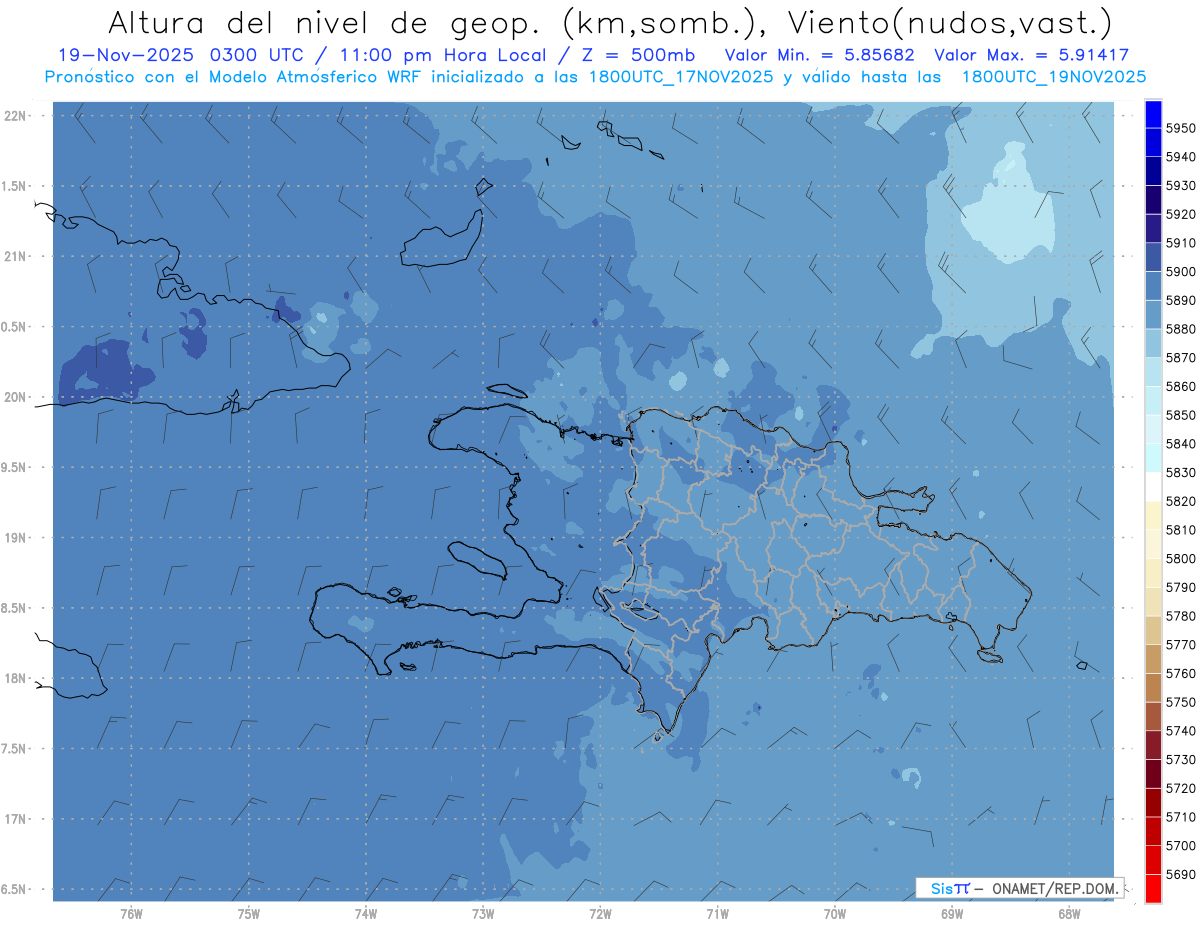Click the 5880 legend value
The width and height of the screenshot is (1200, 927).
pos(1180,329)
